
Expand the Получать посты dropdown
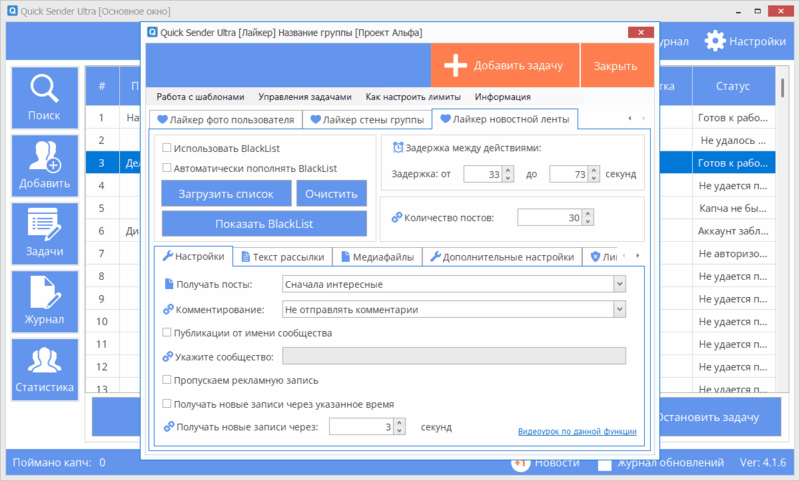point(620,285)
